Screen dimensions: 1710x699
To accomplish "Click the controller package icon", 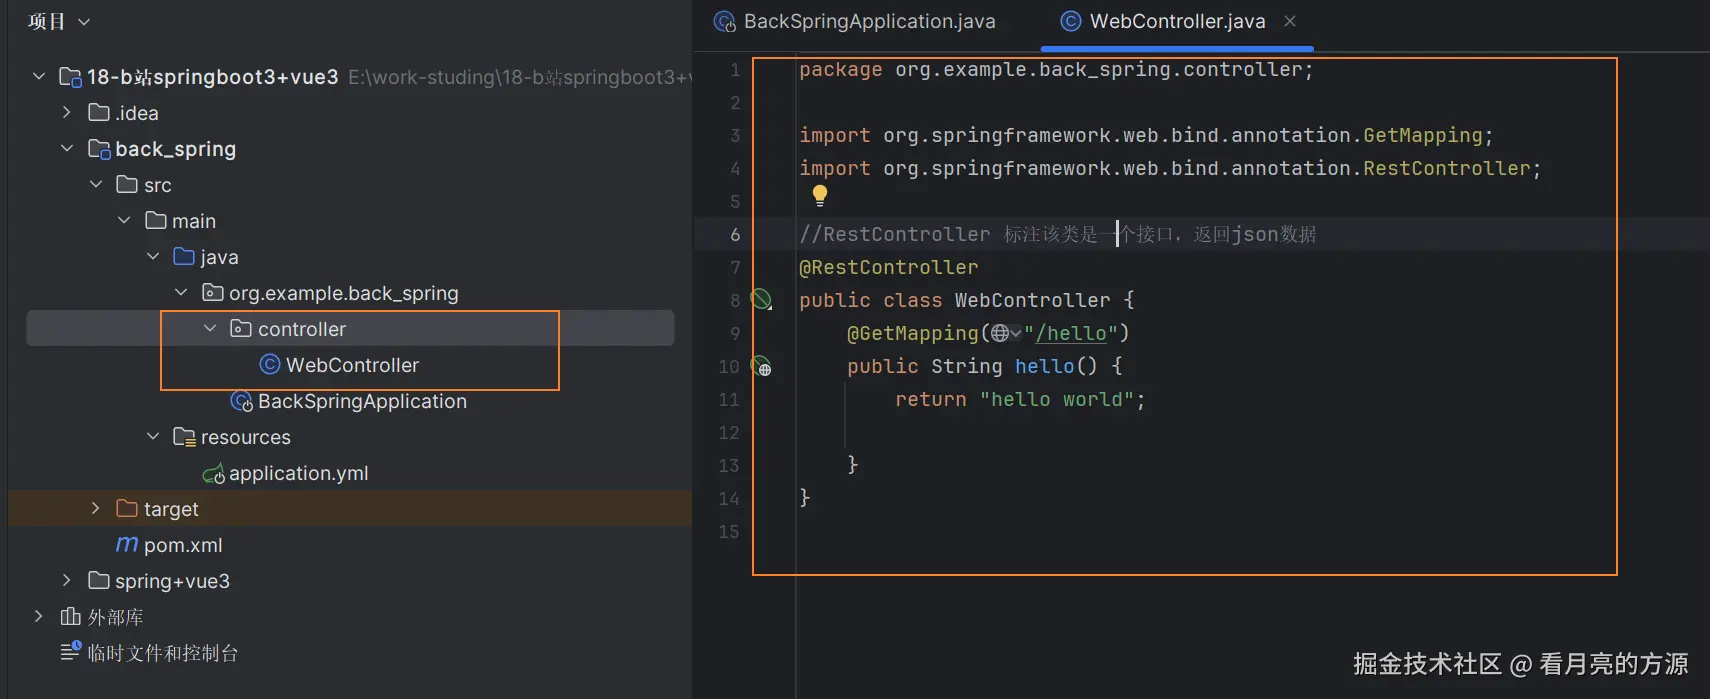I will coord(241,328).
